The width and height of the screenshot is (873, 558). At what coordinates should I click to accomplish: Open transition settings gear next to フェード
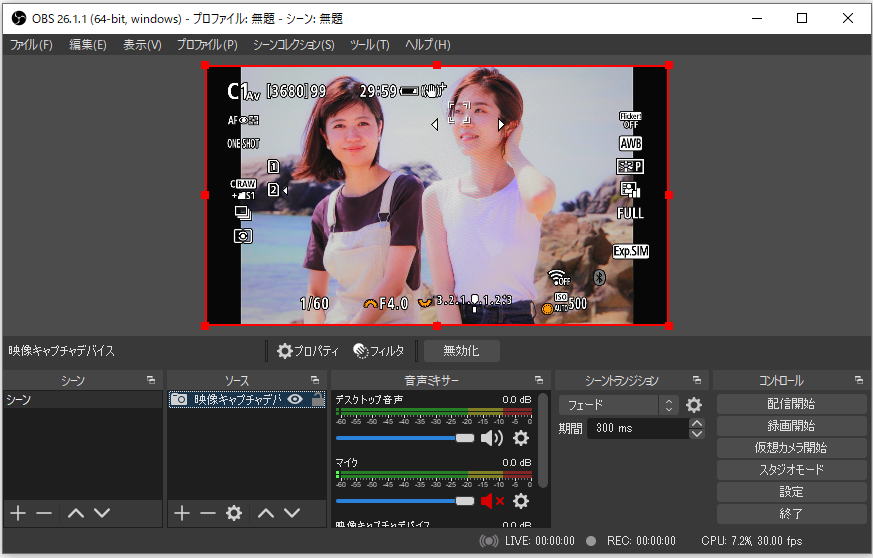(694, 405)
